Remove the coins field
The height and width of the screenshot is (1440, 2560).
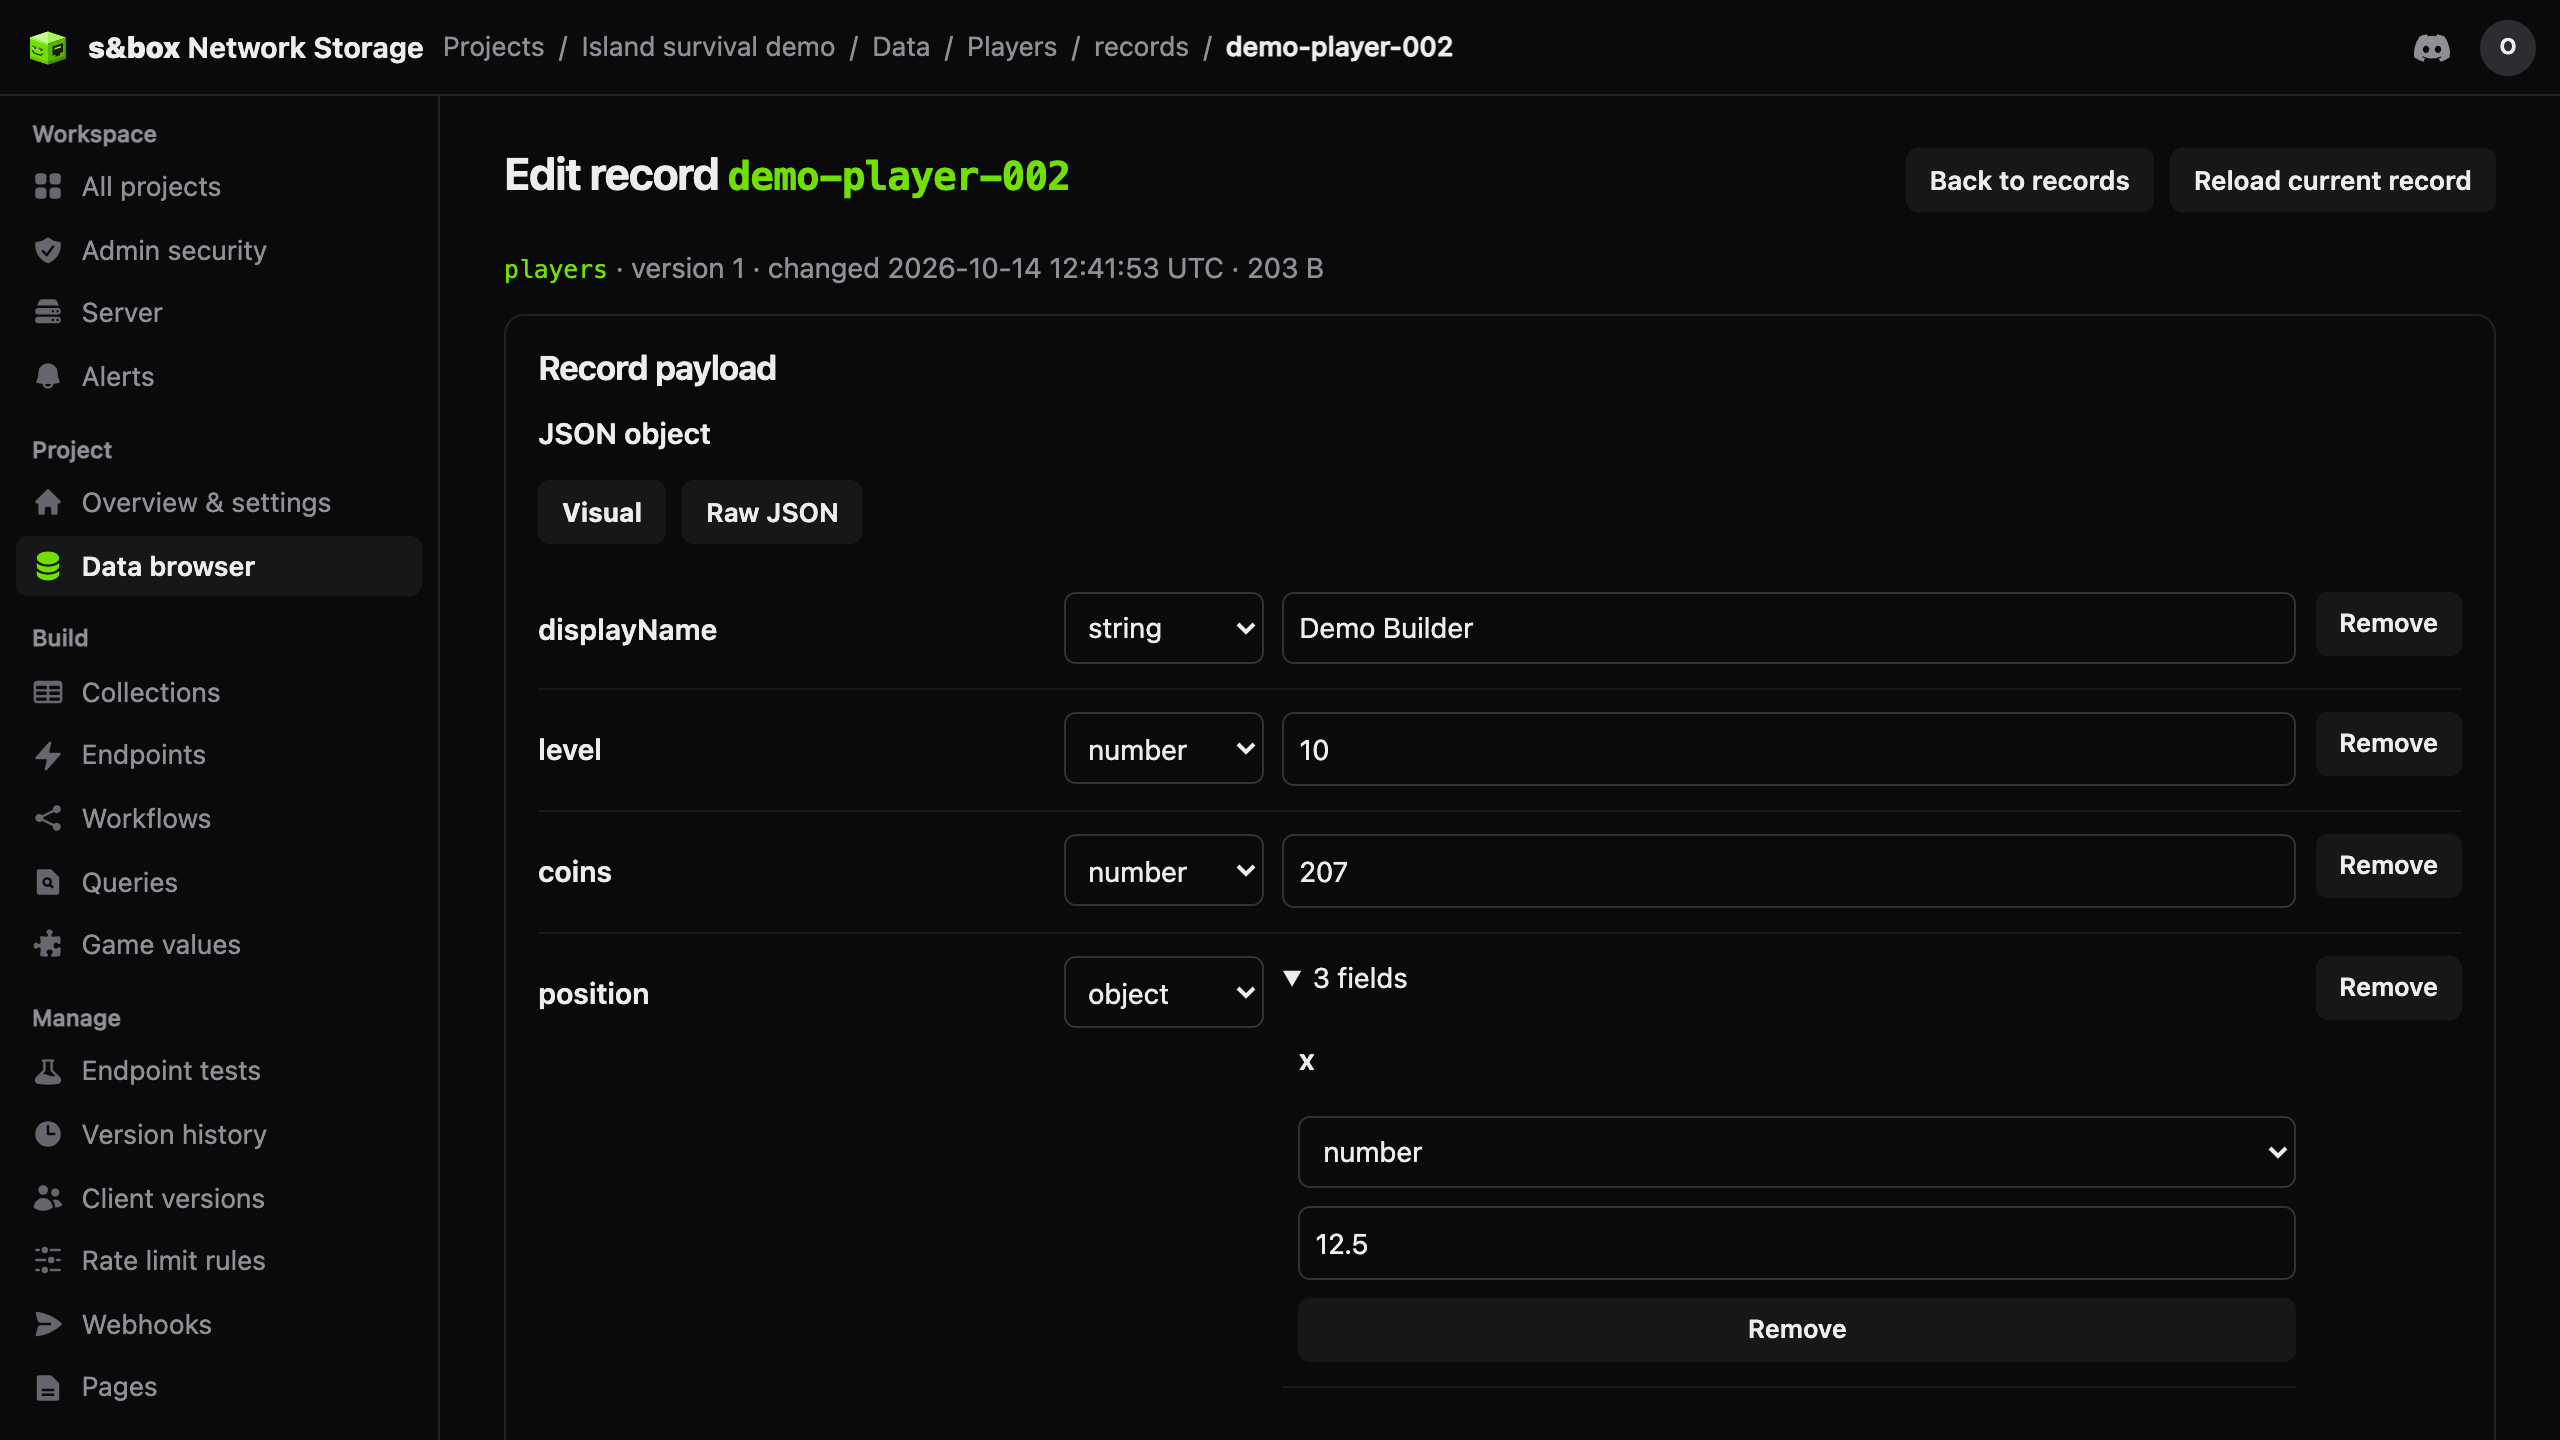(x=2388, y=866)
